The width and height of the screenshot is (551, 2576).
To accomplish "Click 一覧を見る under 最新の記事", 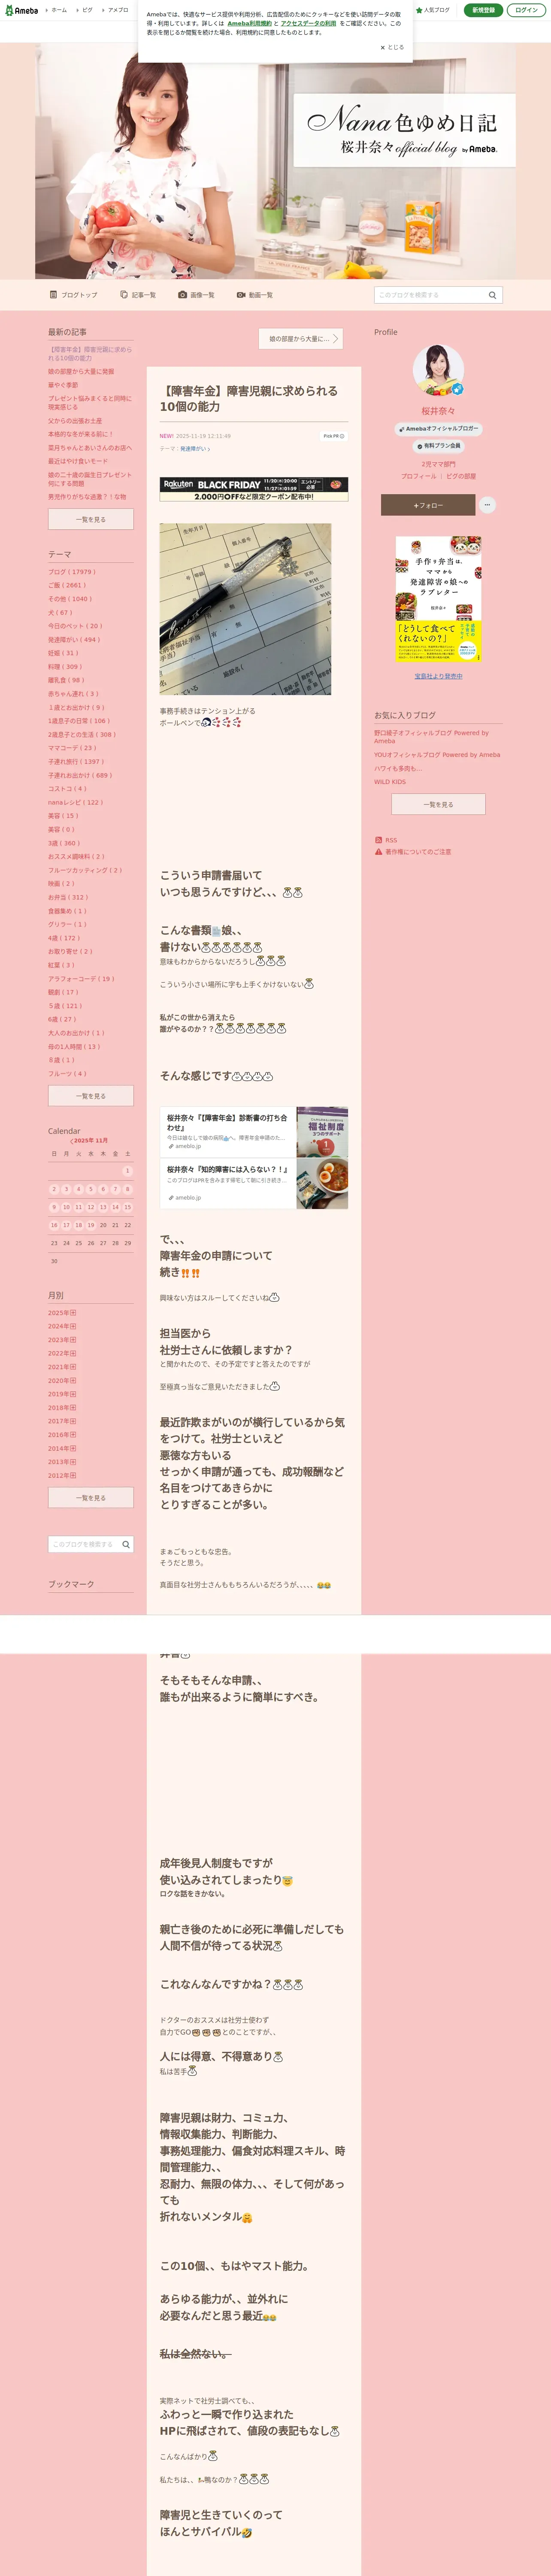I will point(91,519).
